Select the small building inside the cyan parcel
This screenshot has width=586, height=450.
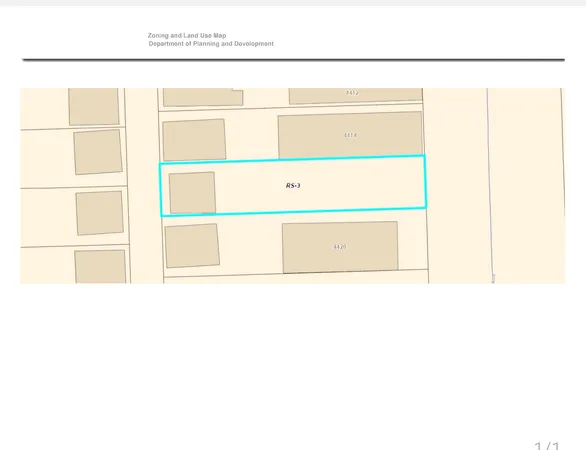(x=192, y=193)
